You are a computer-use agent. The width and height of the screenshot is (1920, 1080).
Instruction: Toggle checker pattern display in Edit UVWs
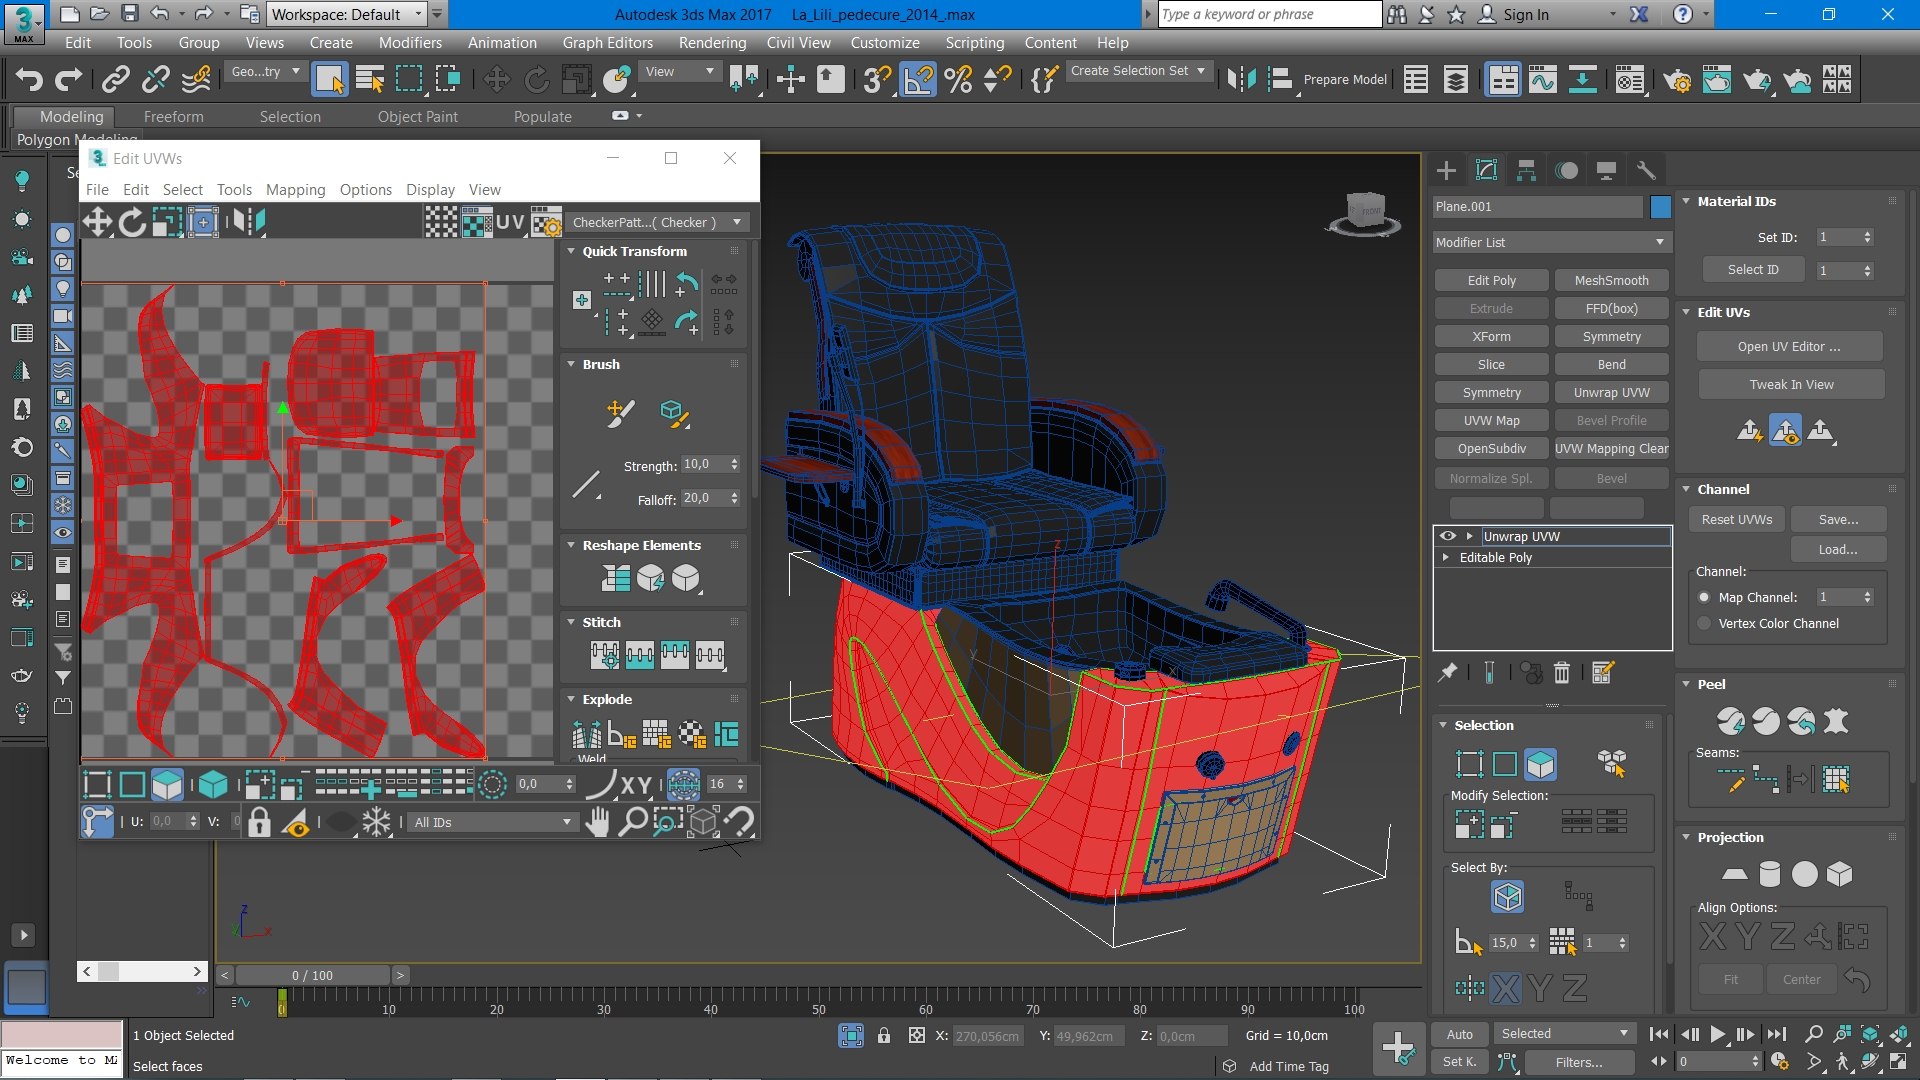(441, 222)
